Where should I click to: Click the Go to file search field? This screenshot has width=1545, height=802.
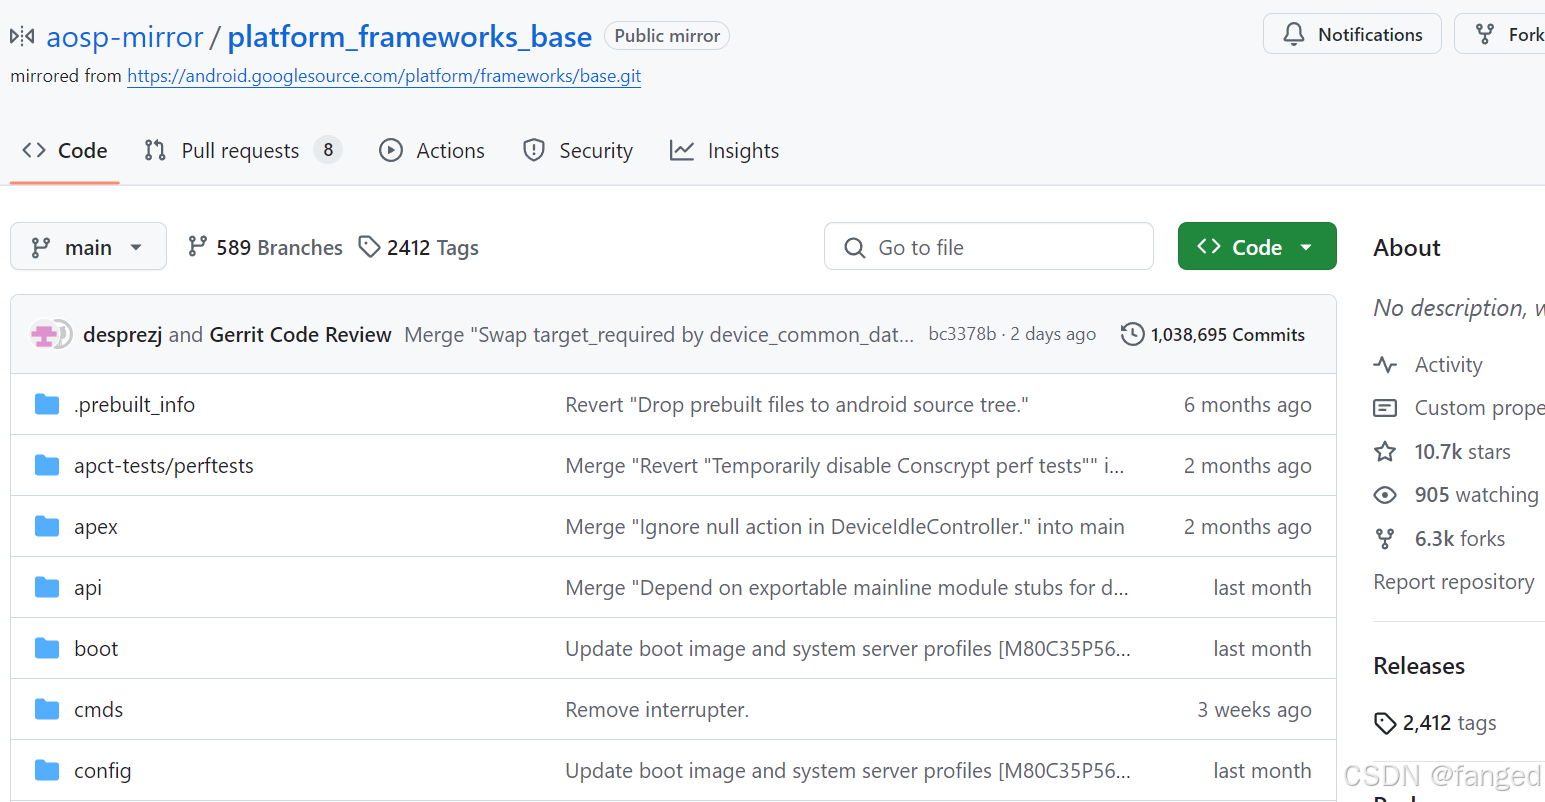(x=988, y=247)
